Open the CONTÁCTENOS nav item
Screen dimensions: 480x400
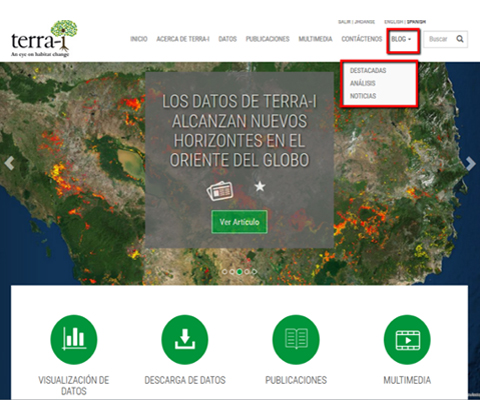362,39
